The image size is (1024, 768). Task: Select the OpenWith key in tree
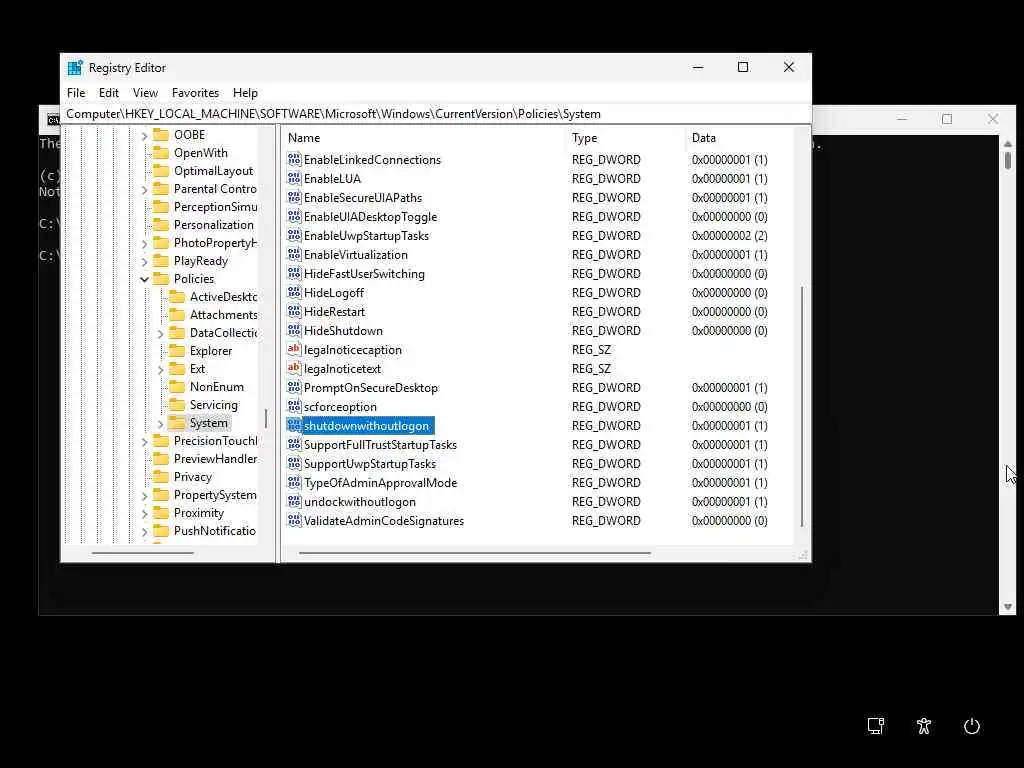(200, 153)
